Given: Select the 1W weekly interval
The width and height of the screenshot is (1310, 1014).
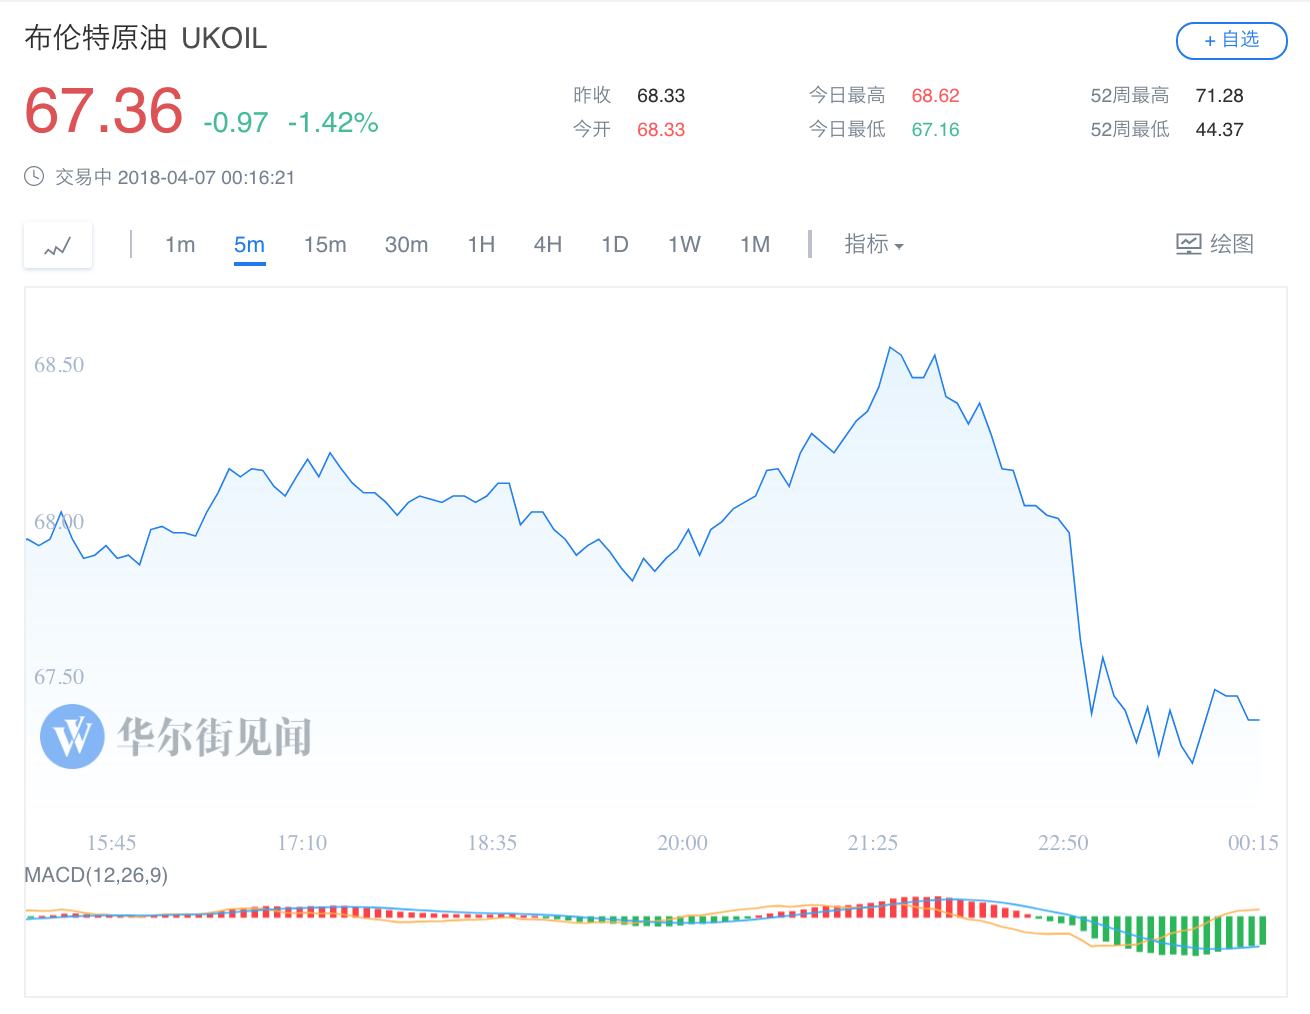Looking at the screenshot, I should point(684,245).
